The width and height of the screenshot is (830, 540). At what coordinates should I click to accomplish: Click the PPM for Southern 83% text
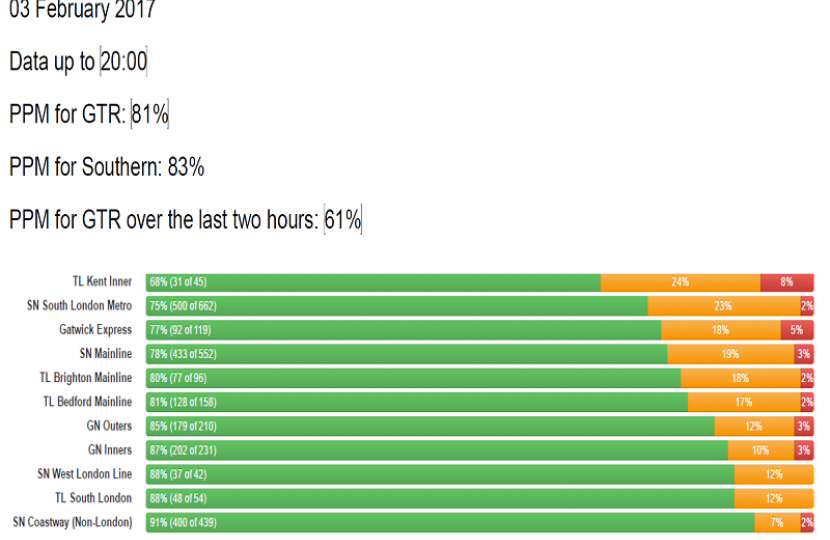click(106, 168)
